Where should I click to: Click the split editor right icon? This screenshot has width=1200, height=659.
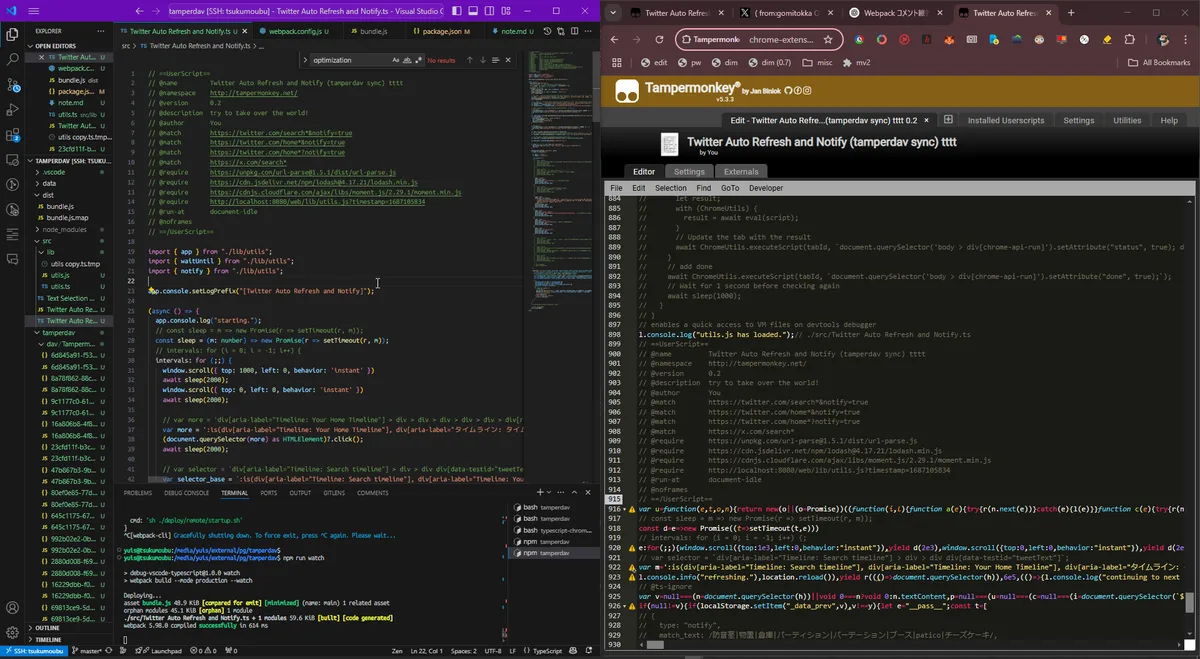(x=572, y=31)
